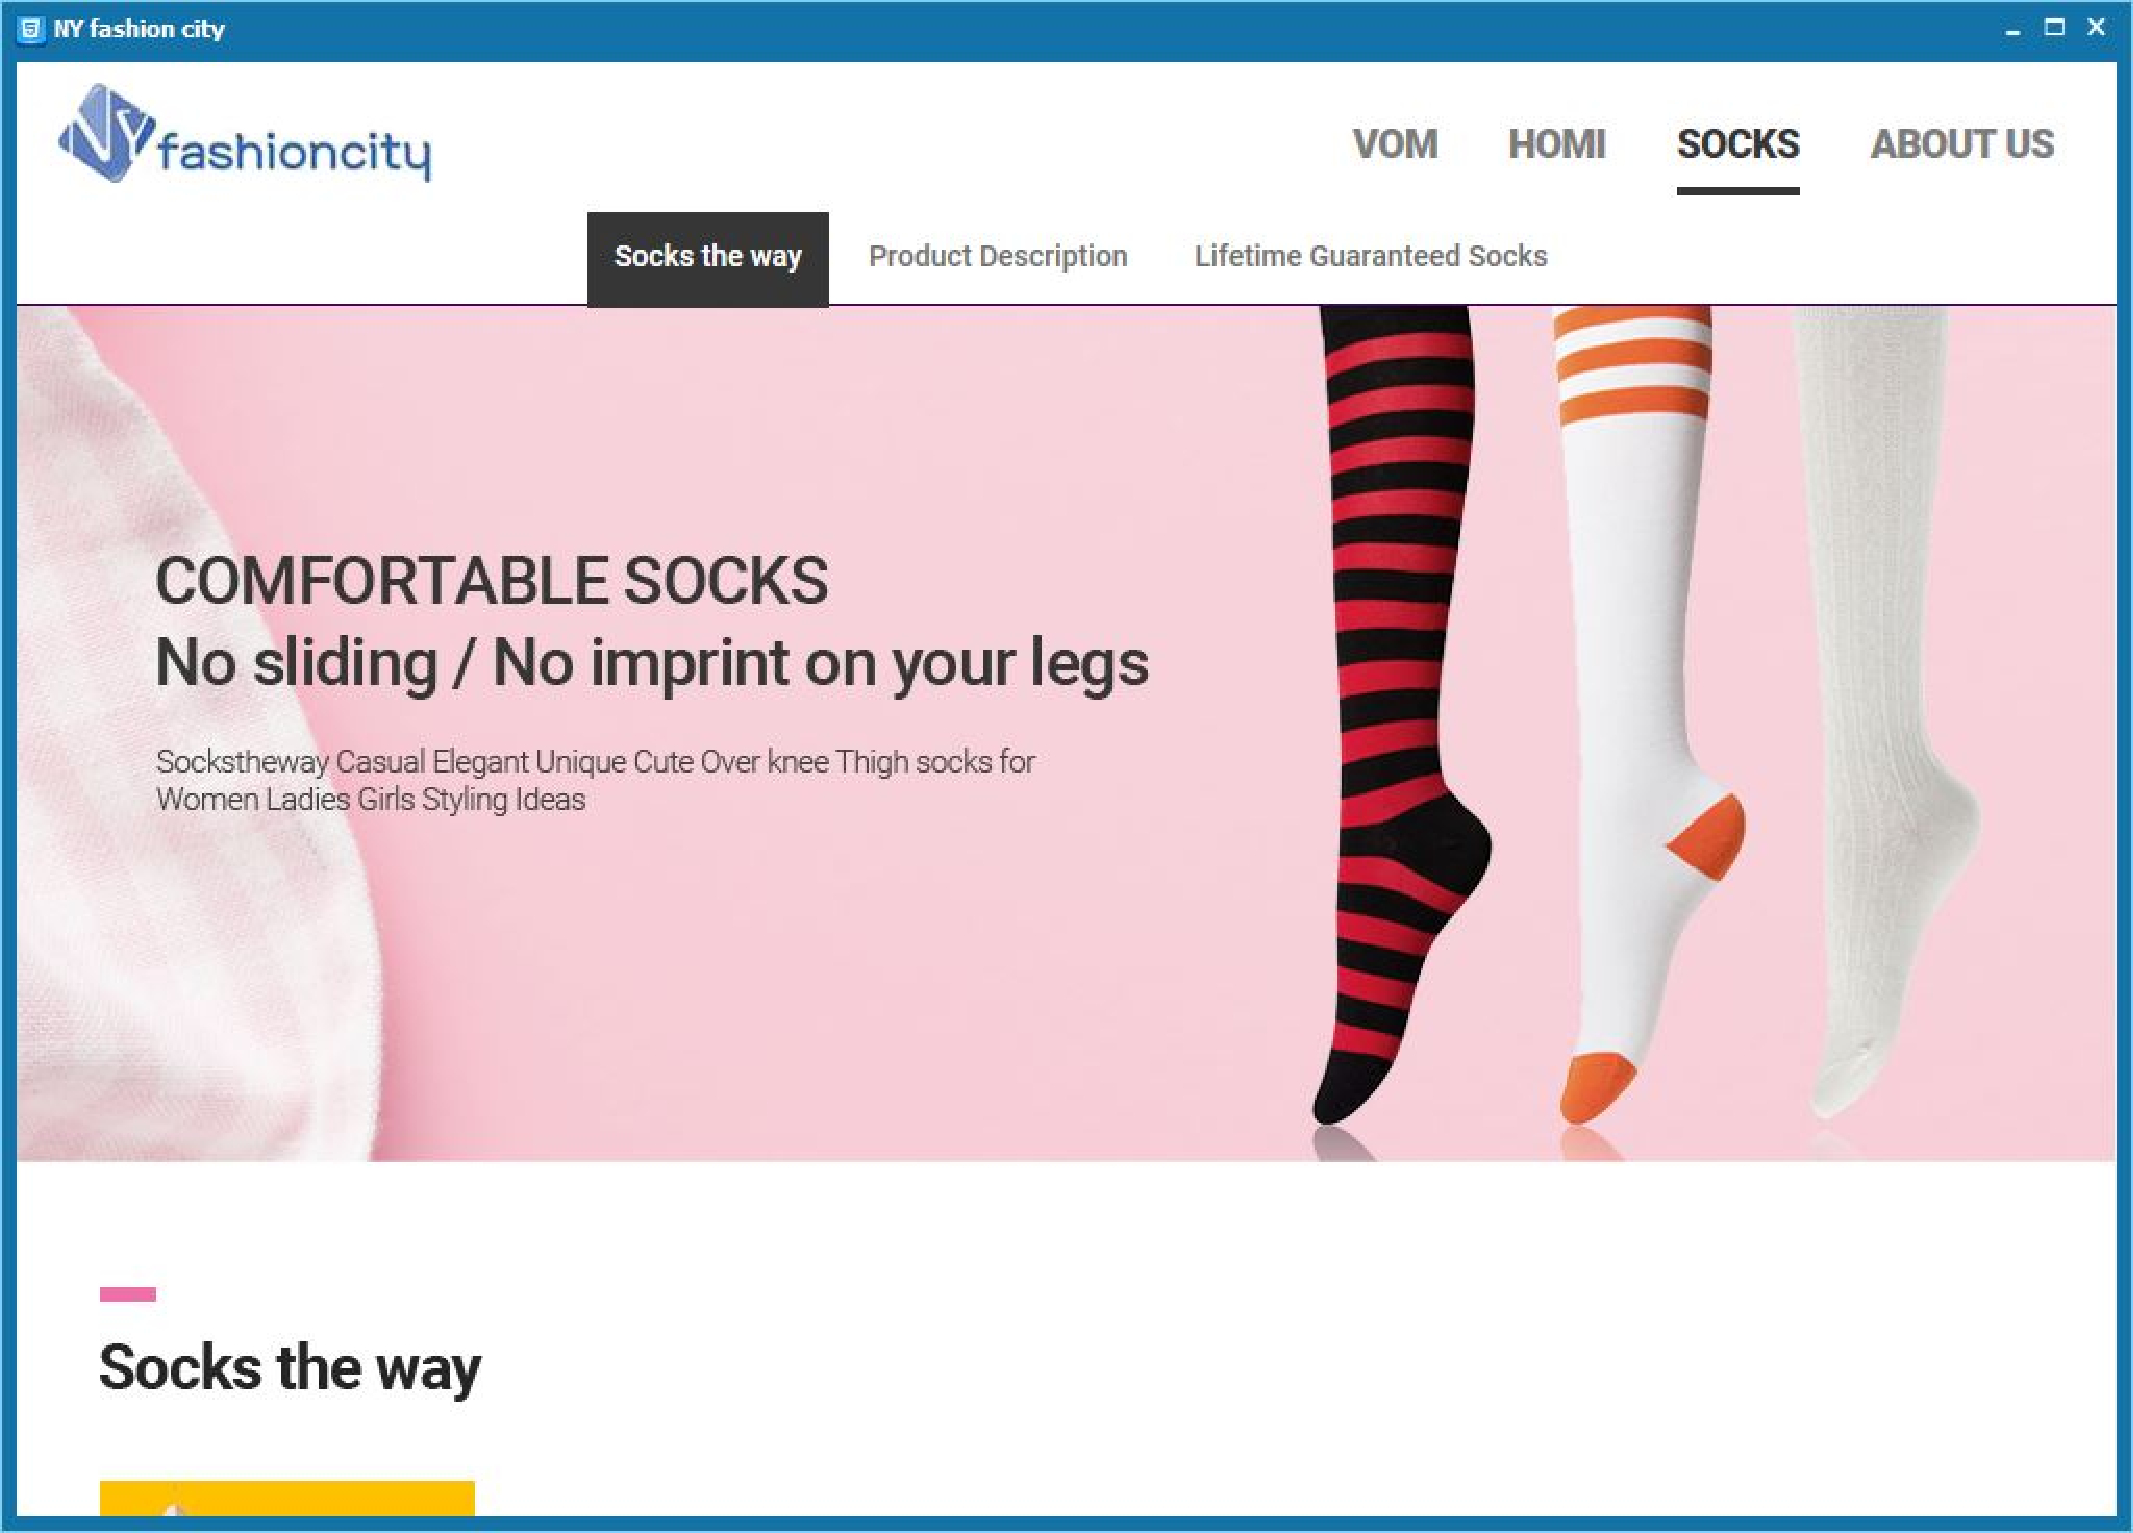Click the Socks the way section heading
Image resolution: width=2133 pixels, height=1533 pixels.
click(290, 1368)
